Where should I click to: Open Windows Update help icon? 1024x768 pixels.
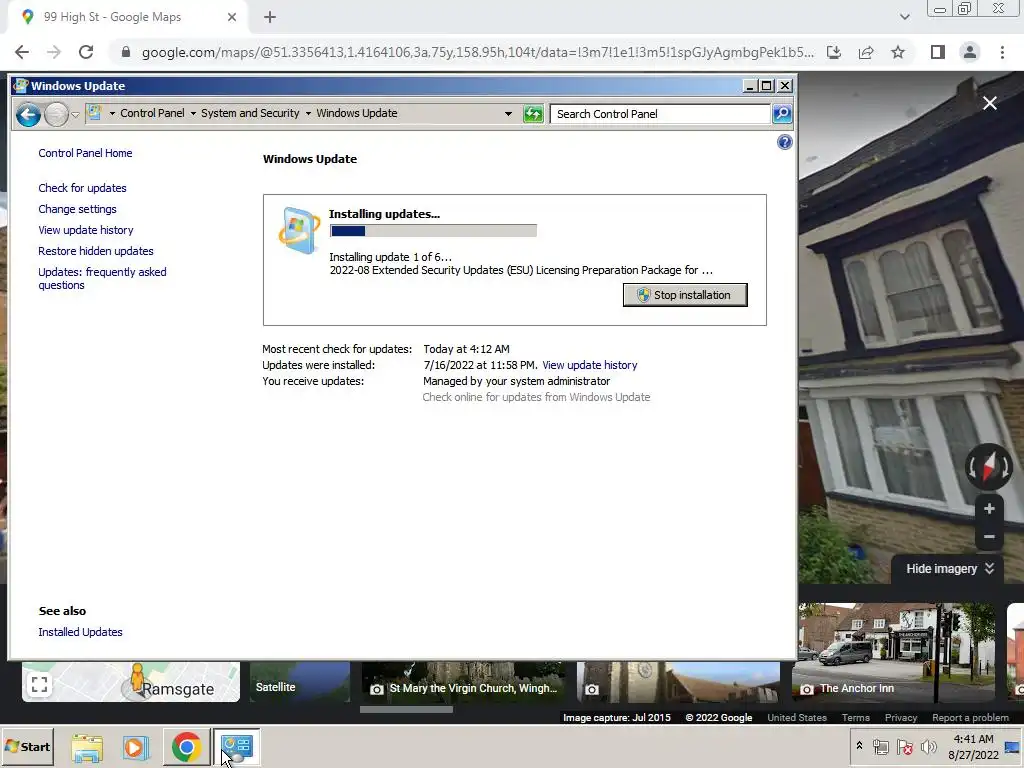(x=784, y=142)
